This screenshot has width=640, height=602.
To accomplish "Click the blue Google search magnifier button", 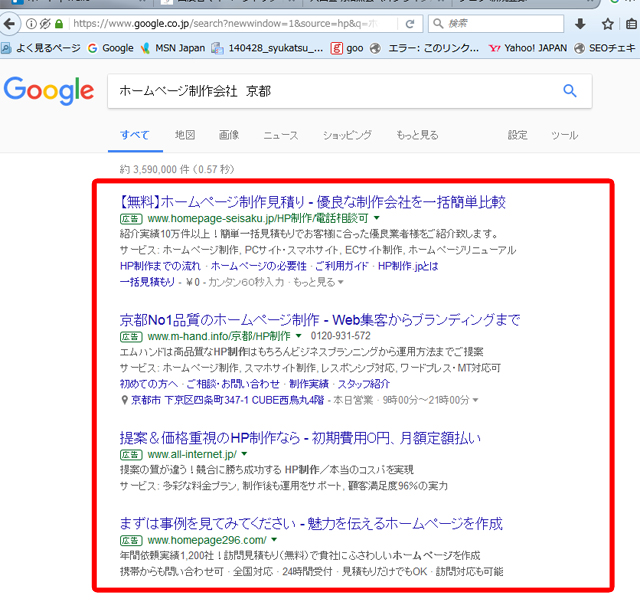I will click(x=570, y=91).
